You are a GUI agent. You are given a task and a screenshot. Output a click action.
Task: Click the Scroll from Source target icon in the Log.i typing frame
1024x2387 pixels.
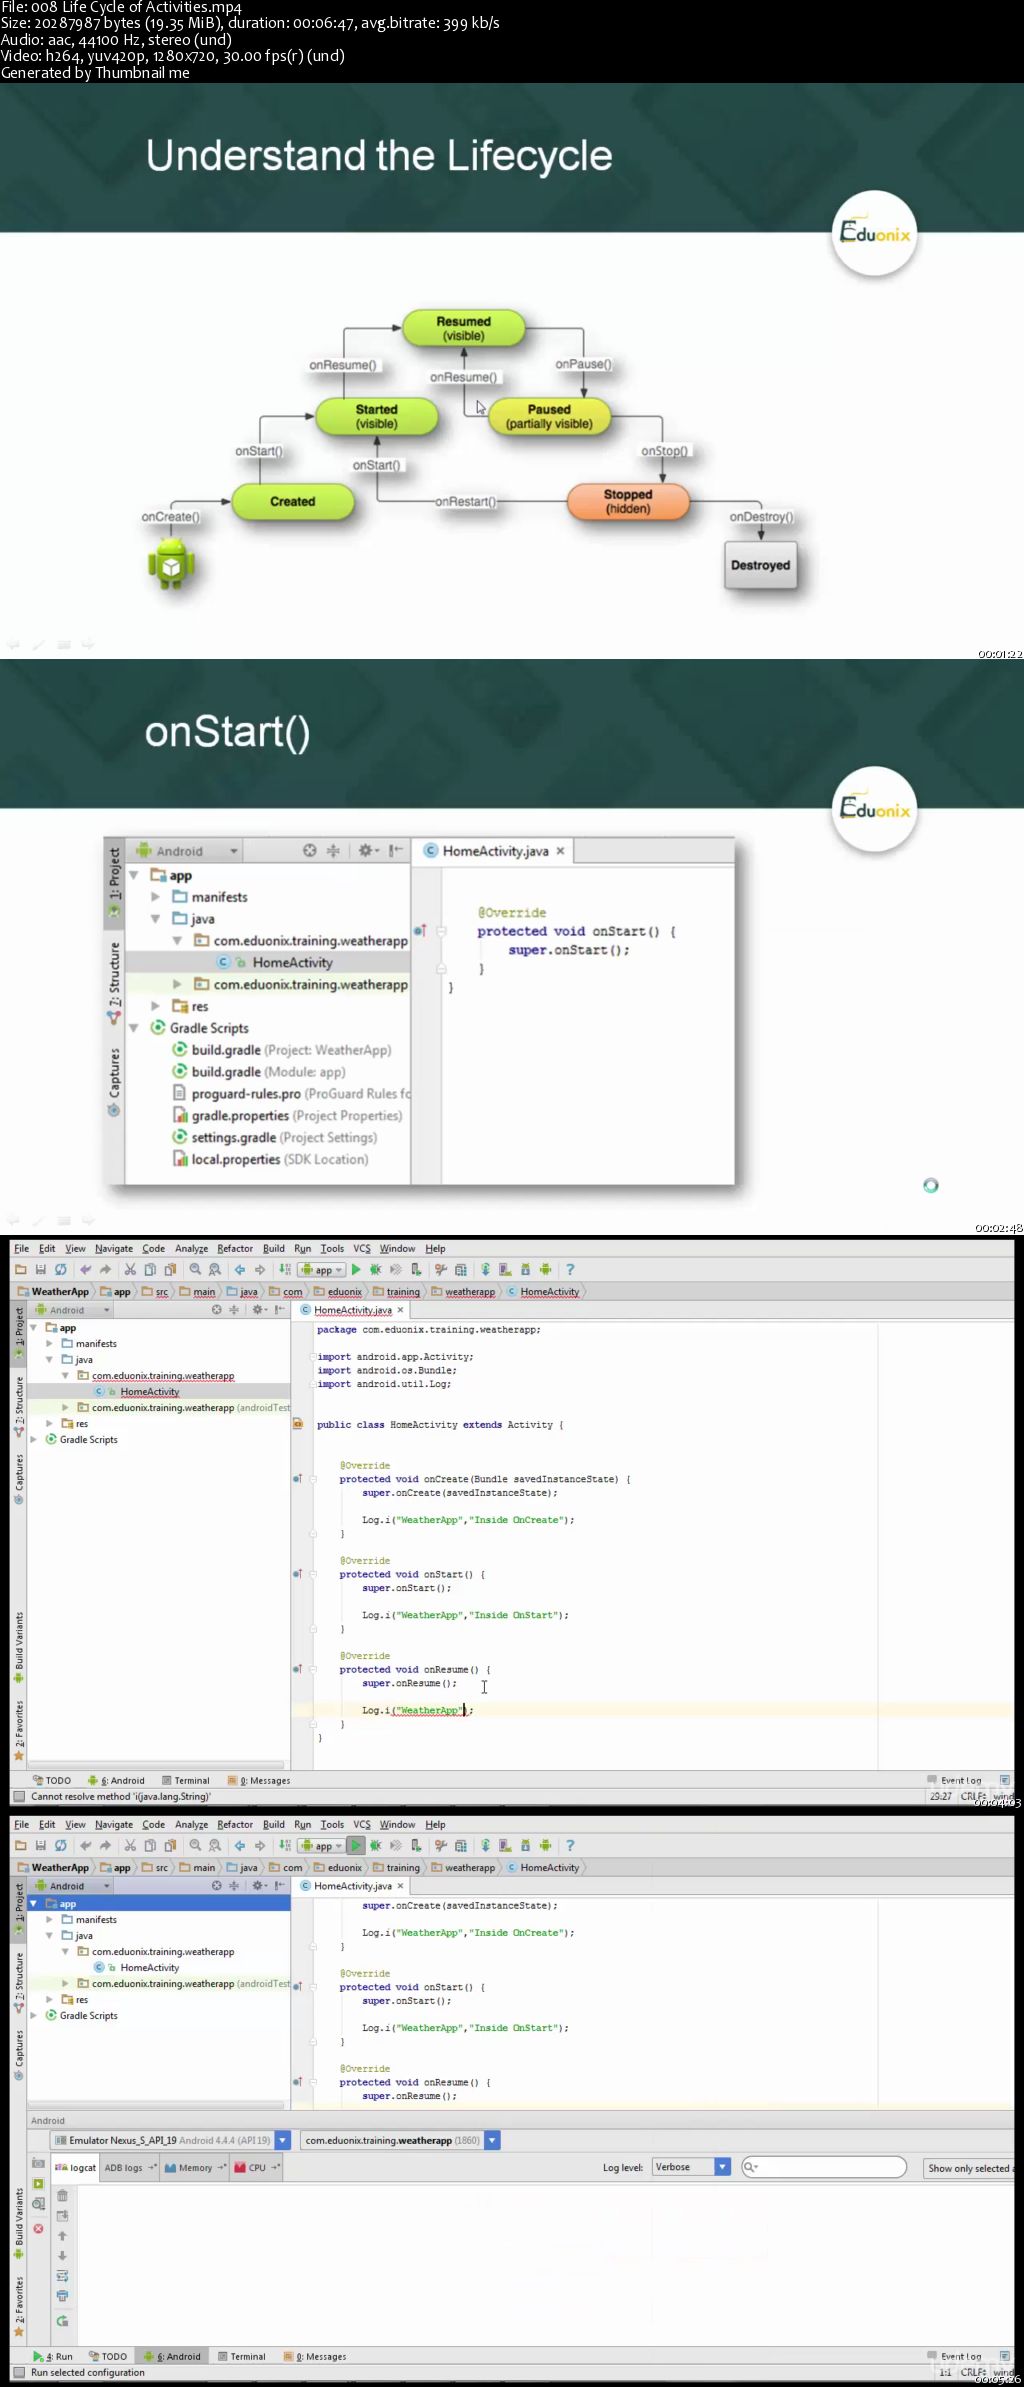[216, 1310]
